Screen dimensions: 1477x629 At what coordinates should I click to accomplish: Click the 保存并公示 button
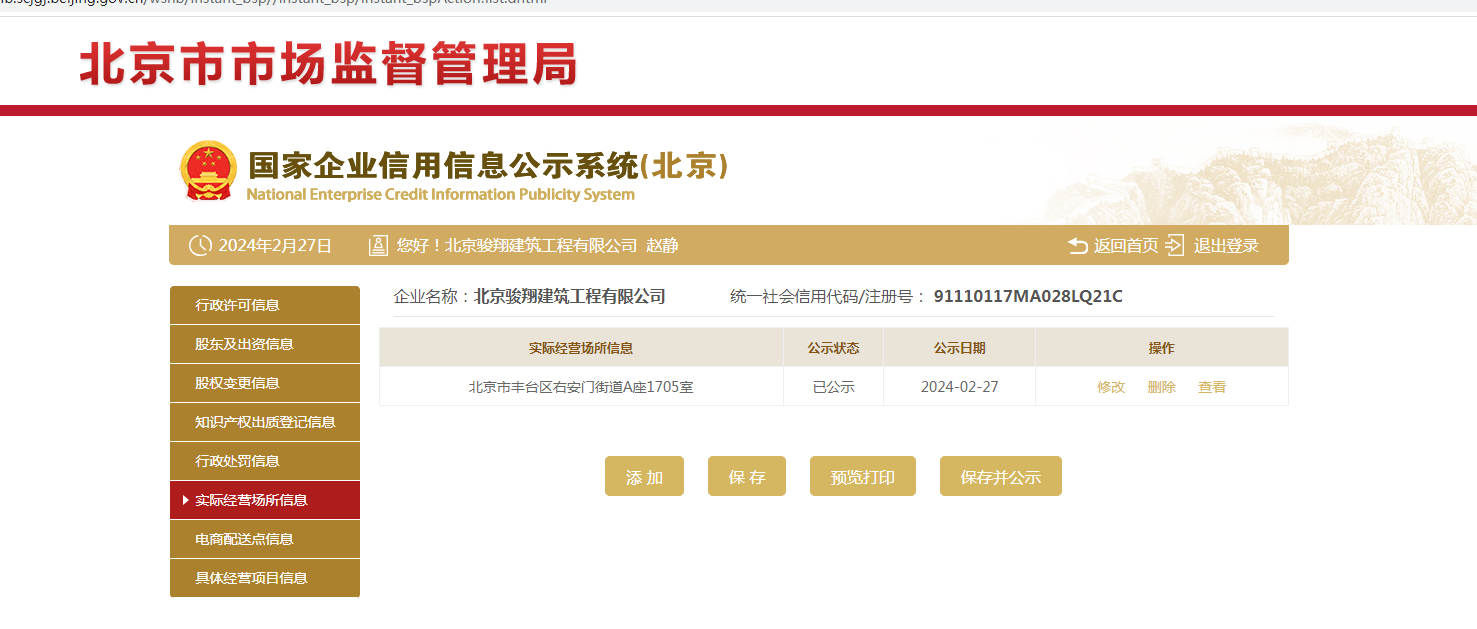tap(1001, 476)
